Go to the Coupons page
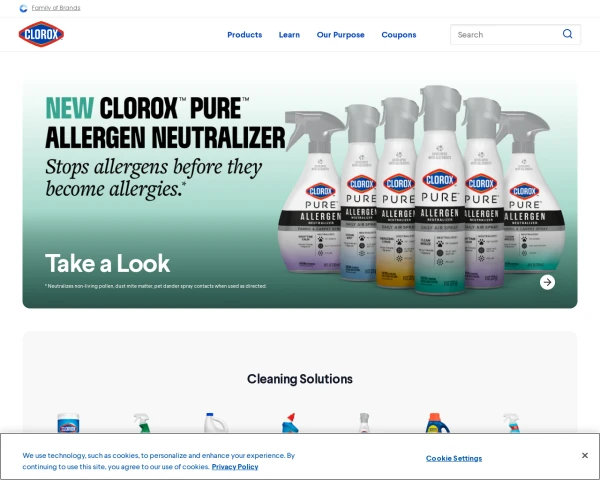 coord(399,35)
